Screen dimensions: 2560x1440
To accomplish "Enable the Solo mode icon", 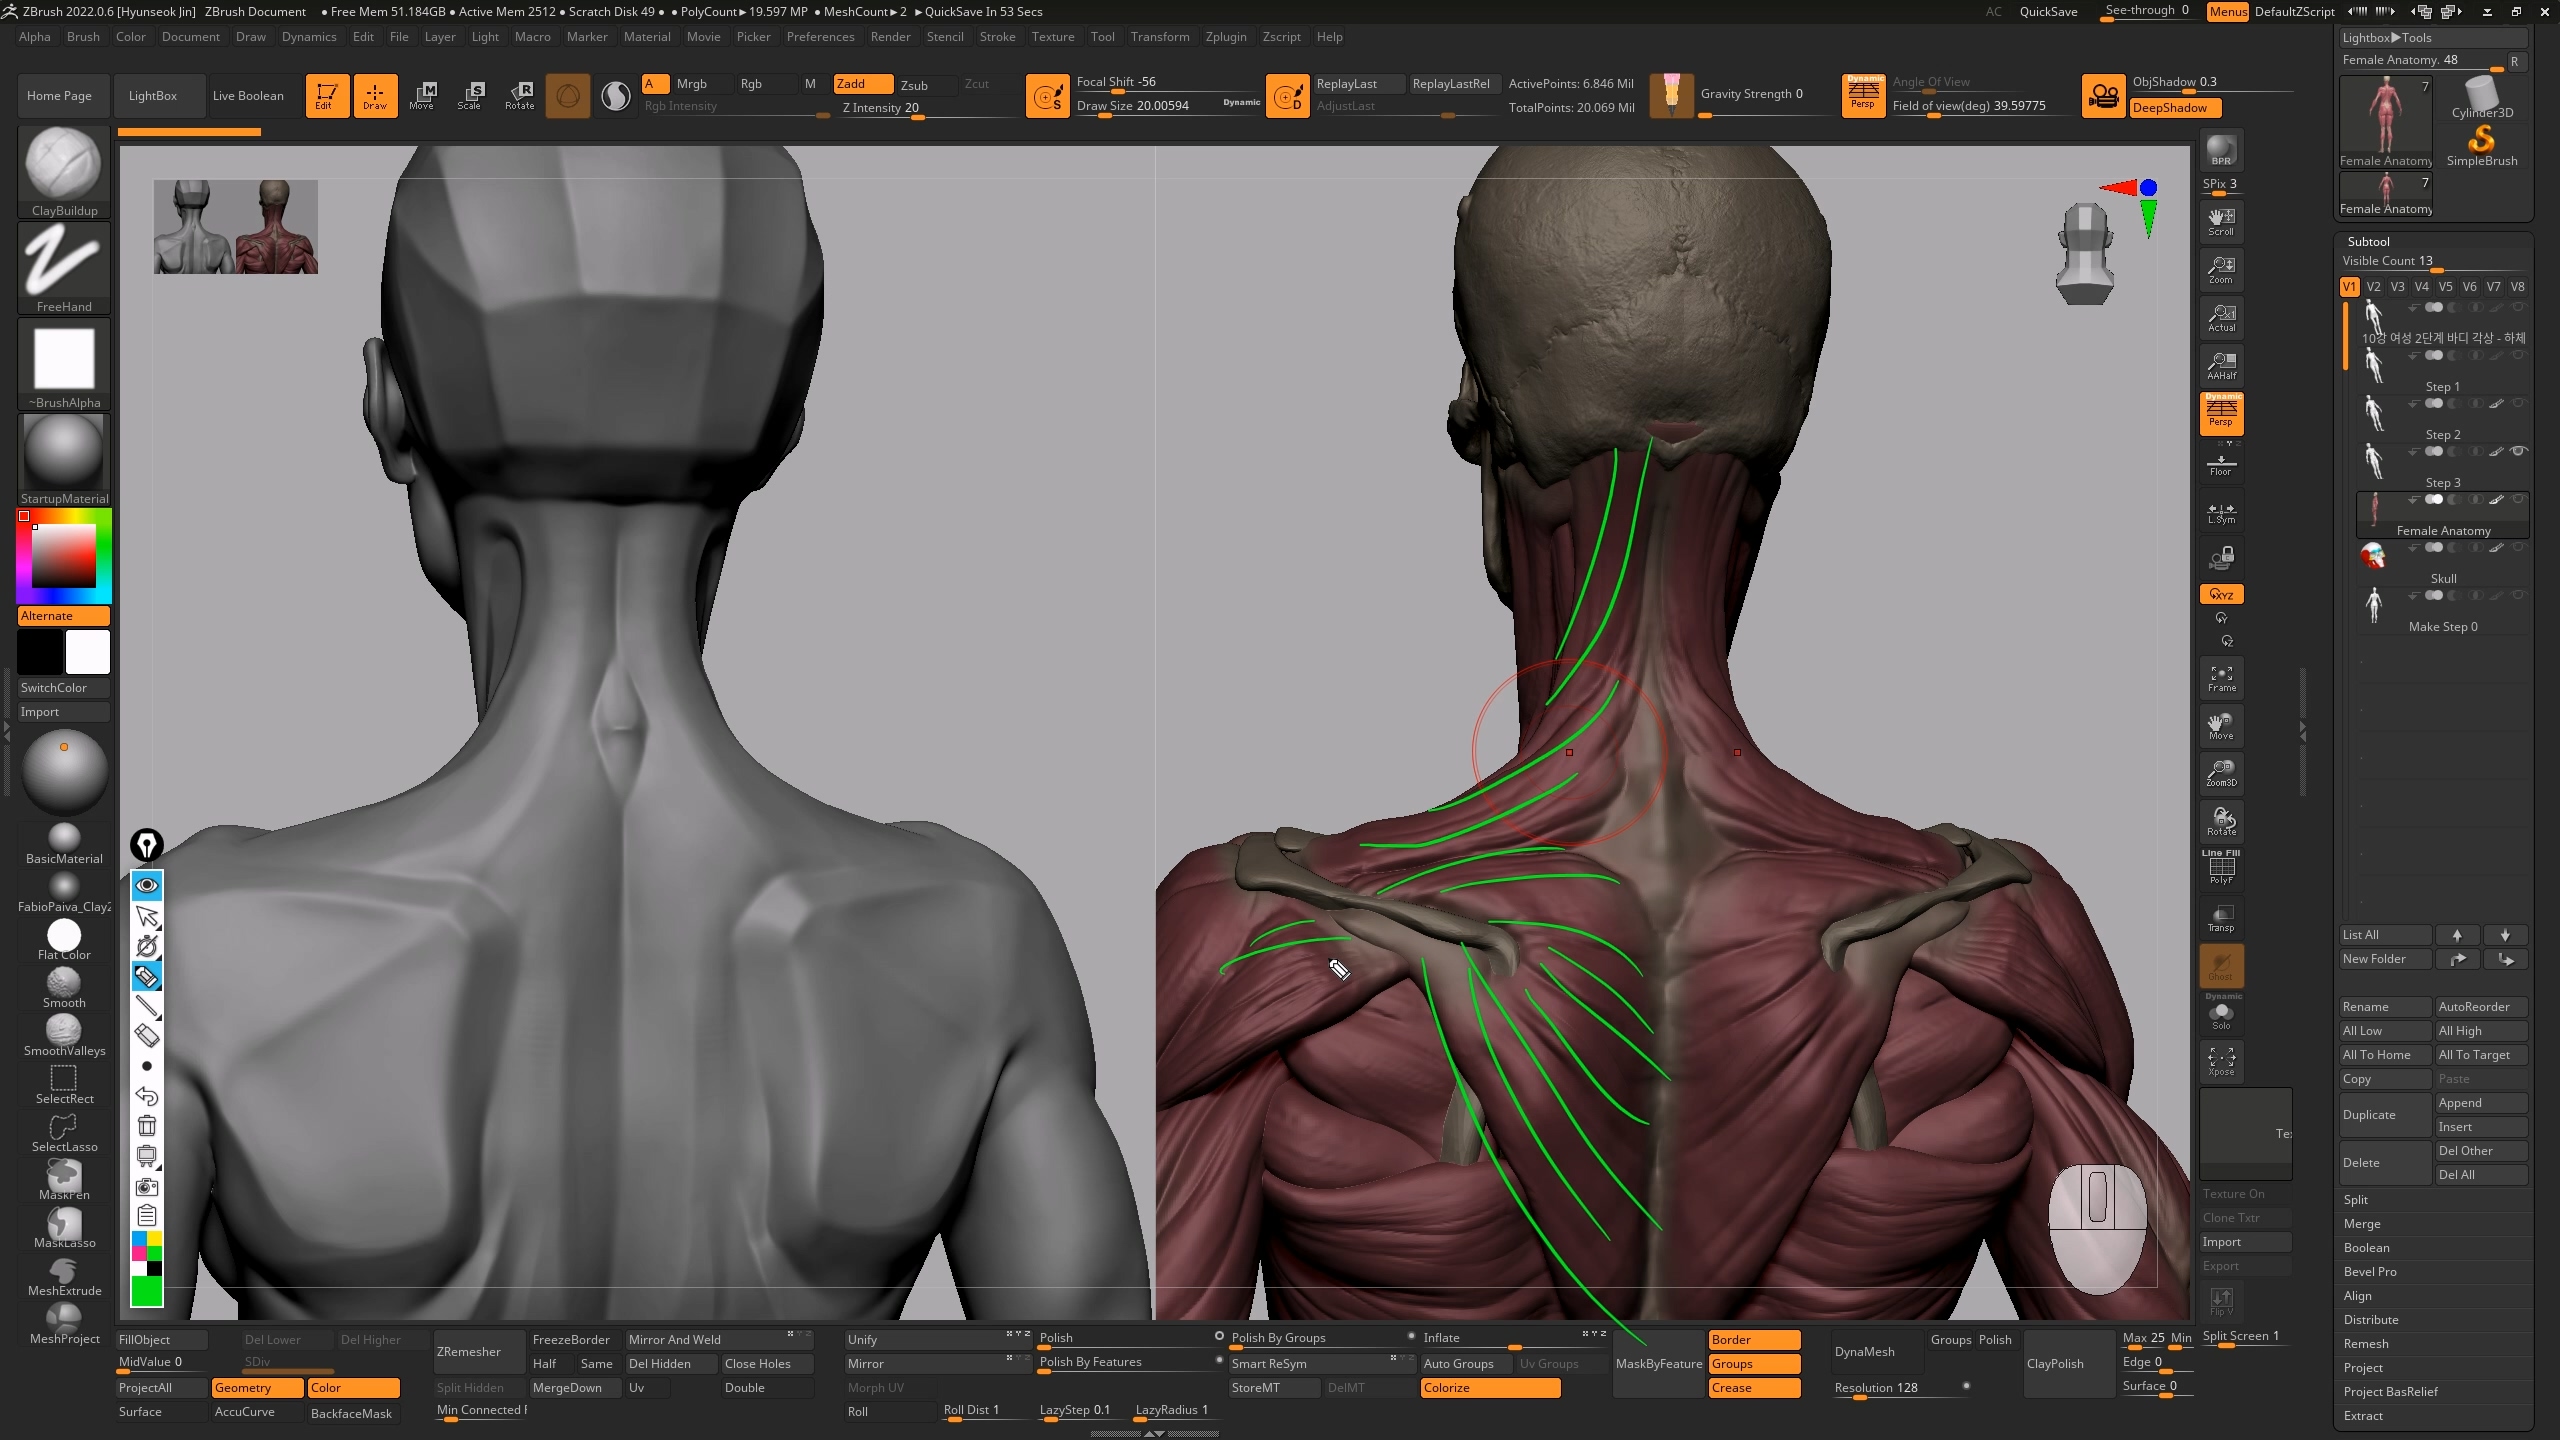I will 2221,1015.
